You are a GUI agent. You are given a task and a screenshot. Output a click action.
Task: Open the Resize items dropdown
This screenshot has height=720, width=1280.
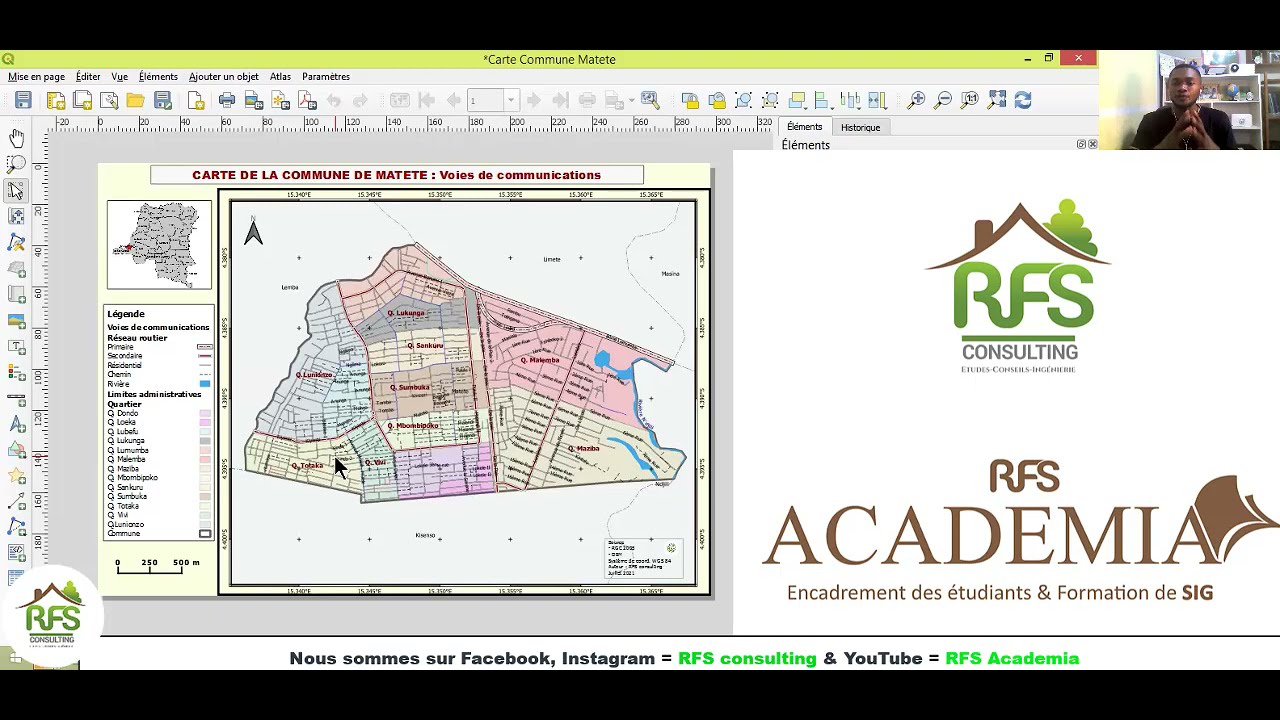pyautogui.click(x=877, y=100)
